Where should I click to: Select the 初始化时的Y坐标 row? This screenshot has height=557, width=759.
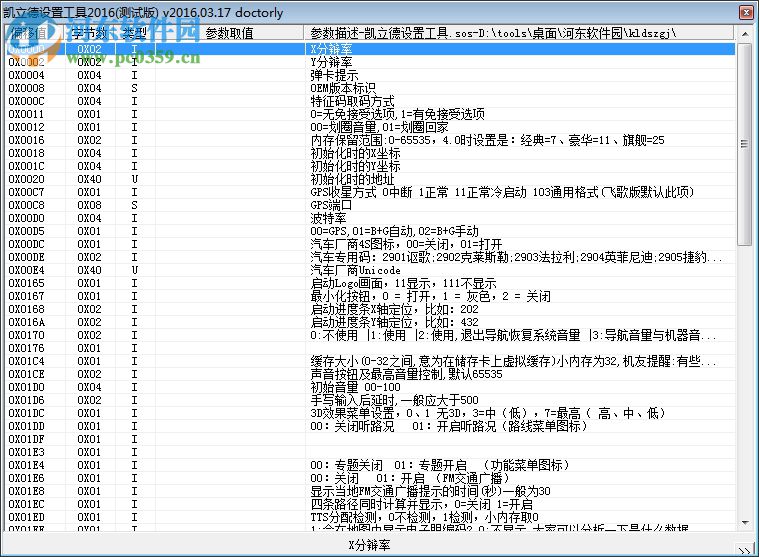pos(371,166)
